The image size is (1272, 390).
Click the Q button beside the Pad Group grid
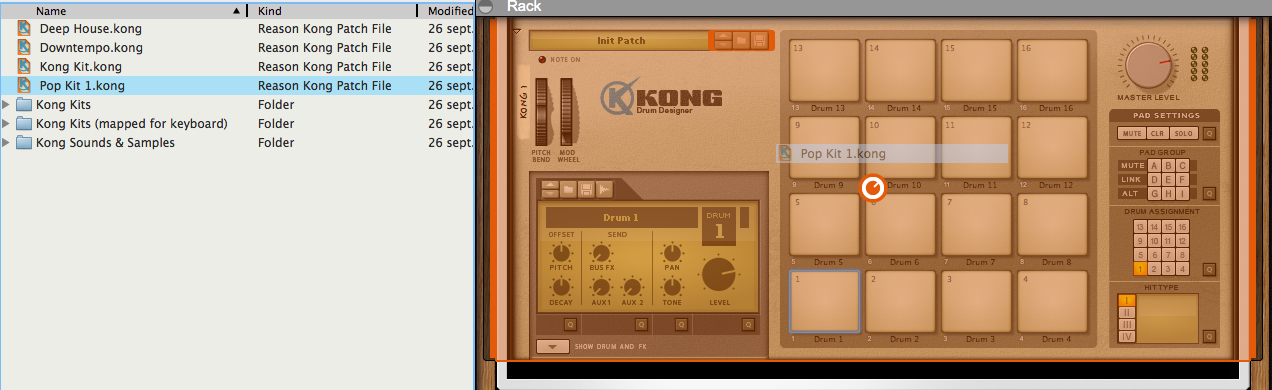(1209, 193)
